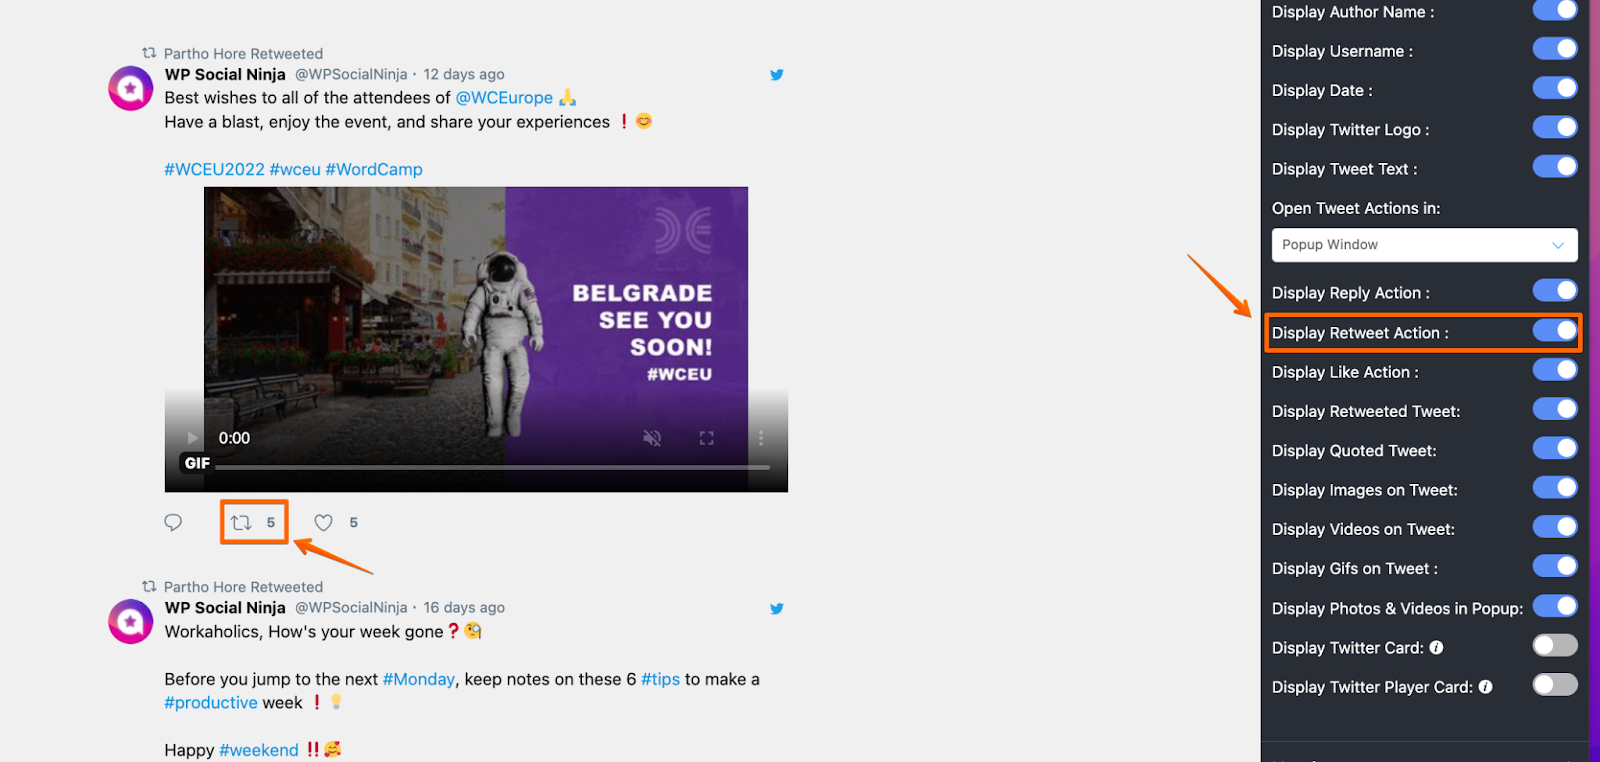This screenshot has height=762, width=1600.
Task: Follow the #Monday hashtag link
Action: pyautogui.click(x=419, y=679)
